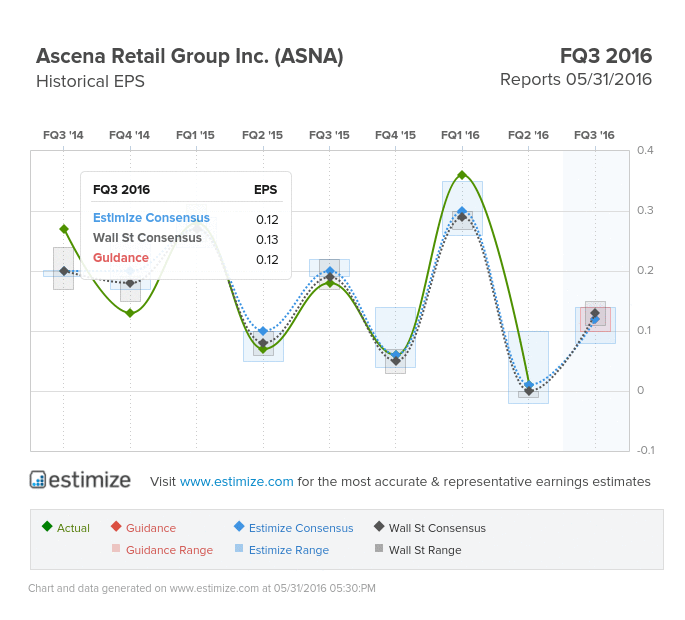Click the pink Guidance Range square swatch
685x620 pixels.
point(116,548)
